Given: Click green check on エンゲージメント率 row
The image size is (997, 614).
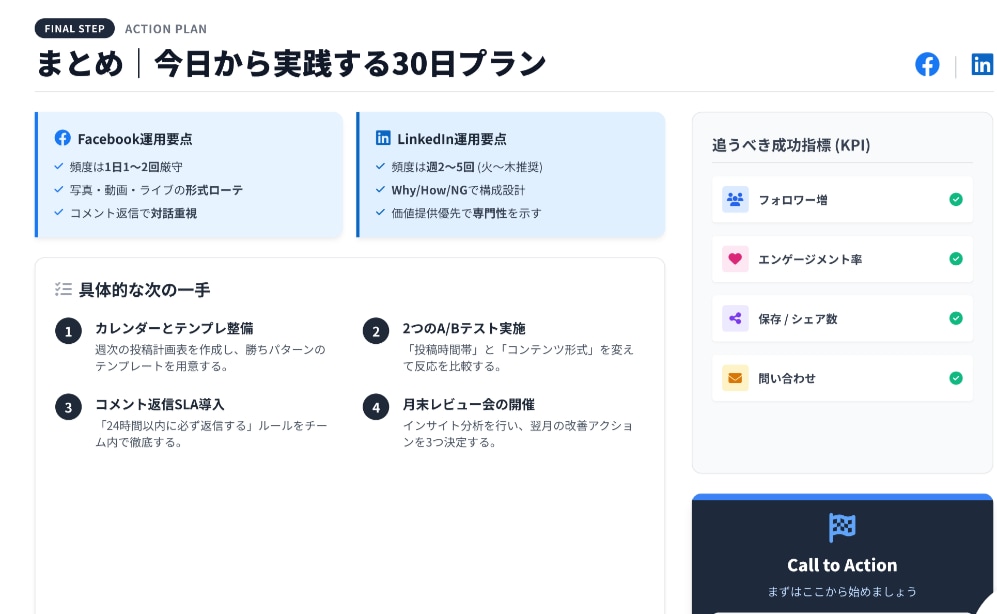Looking at the screenshot, I should [956, 259].
